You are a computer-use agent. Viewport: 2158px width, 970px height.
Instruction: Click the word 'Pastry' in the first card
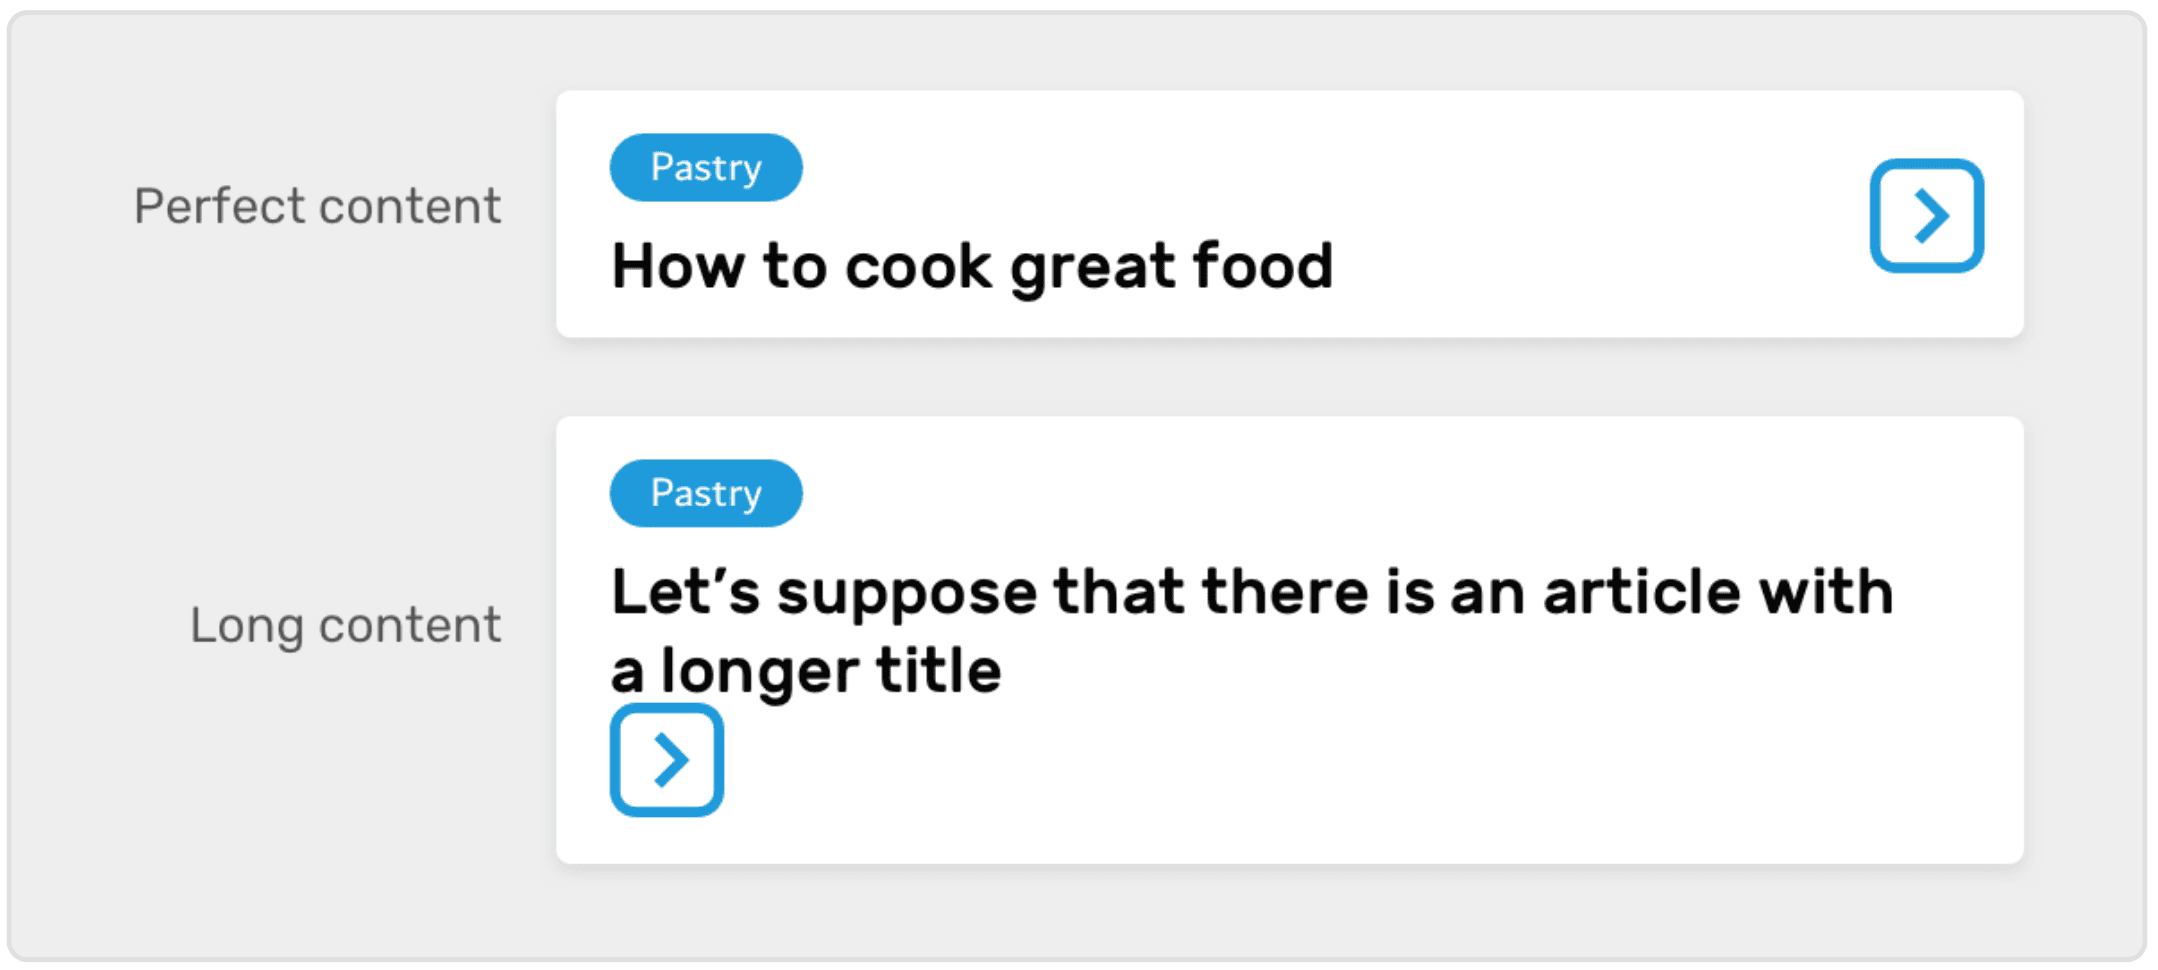coord(706,167)
